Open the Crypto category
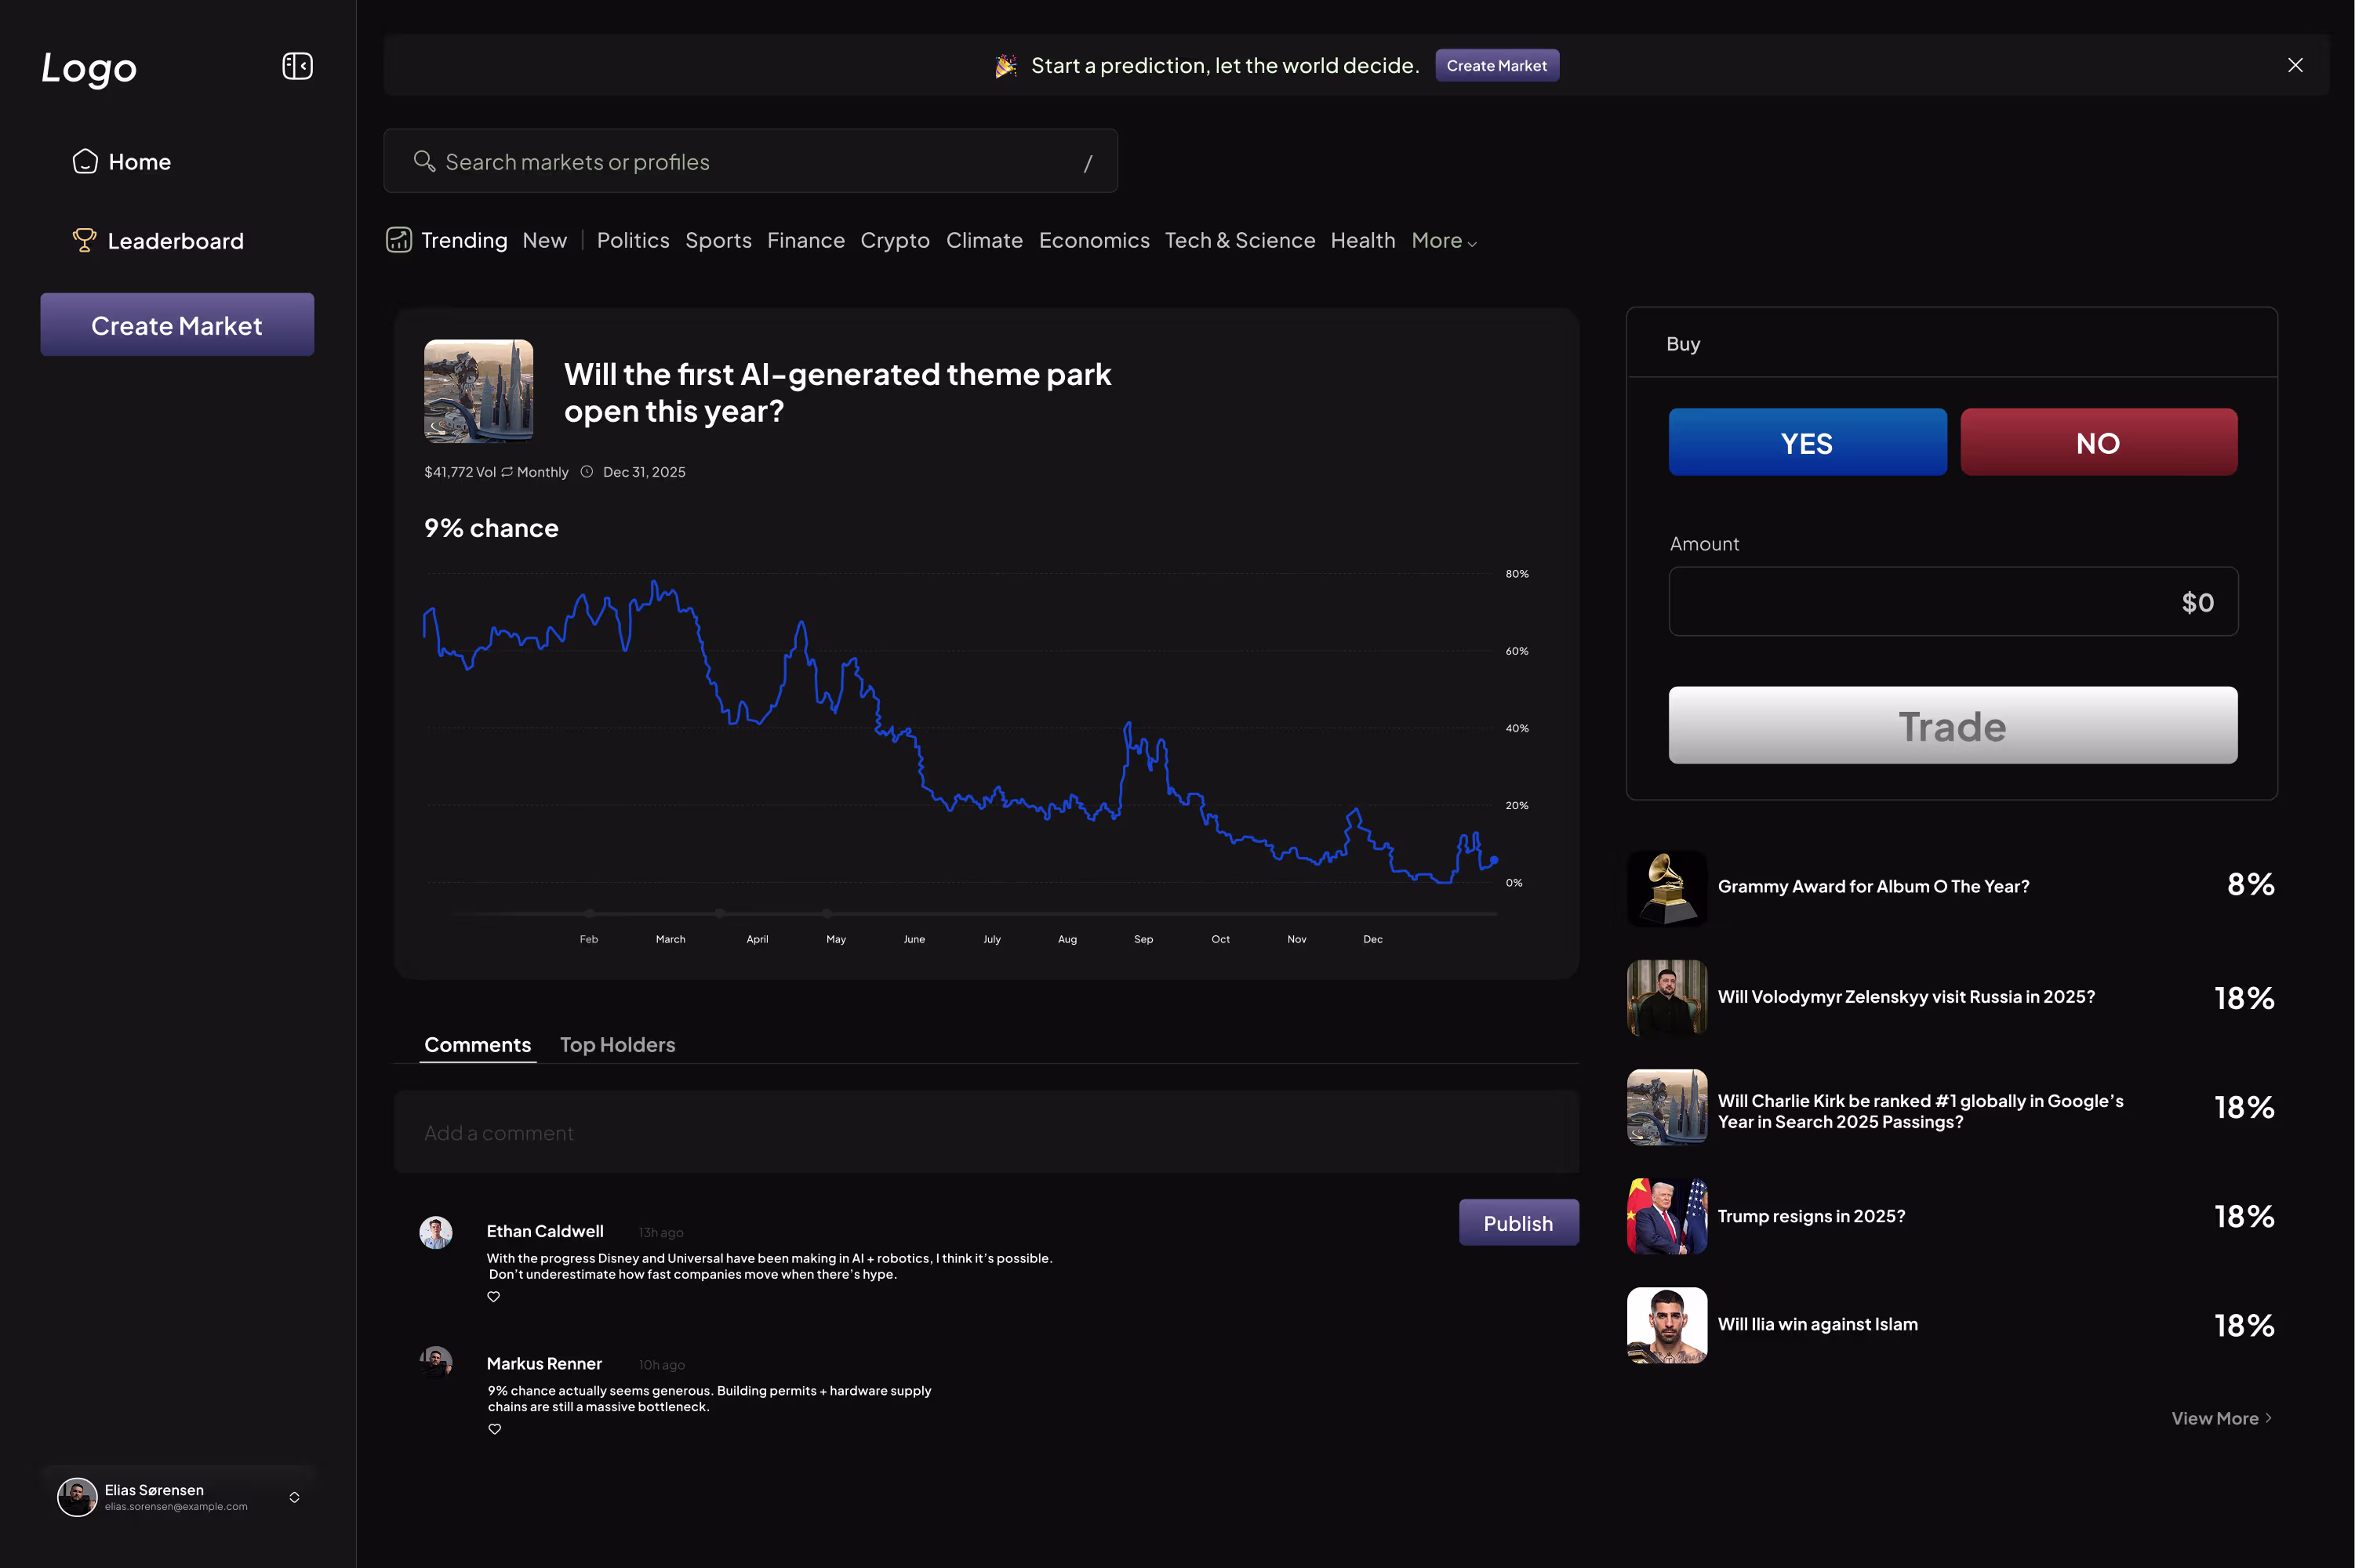2355x1568 pixels. (894, 241)
